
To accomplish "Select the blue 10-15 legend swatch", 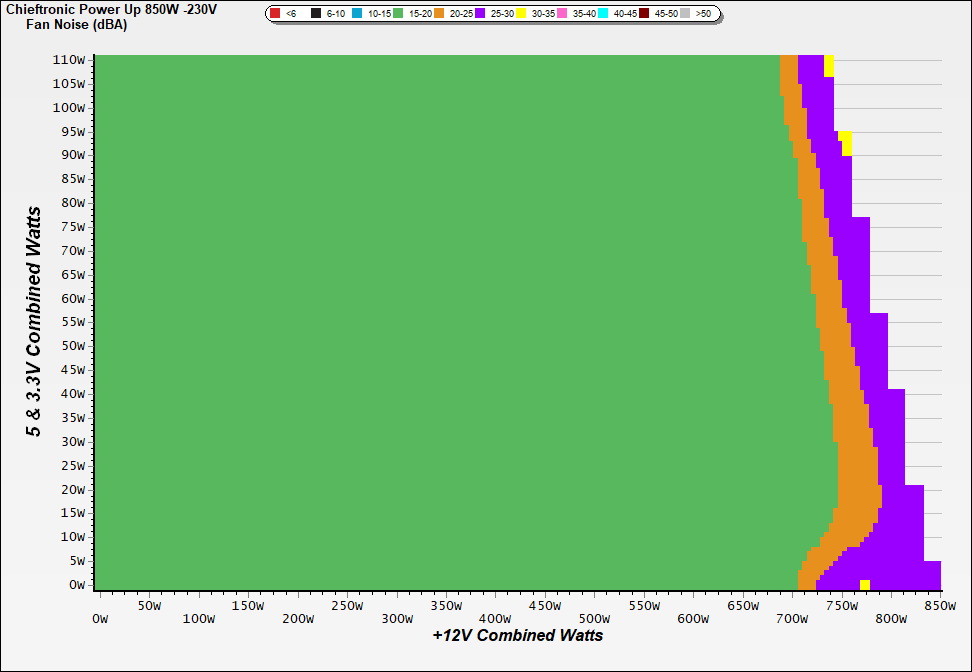I will click(357, 14).
